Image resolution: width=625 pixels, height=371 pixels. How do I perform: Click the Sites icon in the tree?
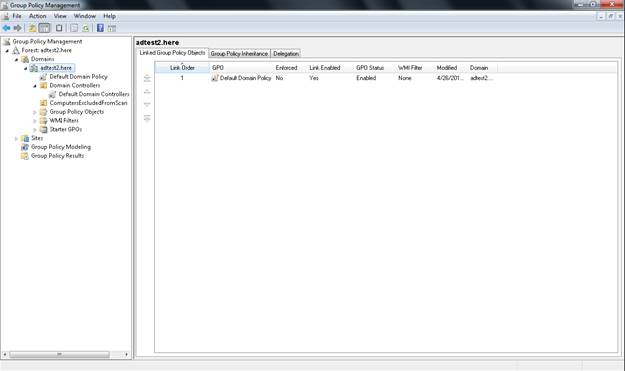click(x=25, y=138)
